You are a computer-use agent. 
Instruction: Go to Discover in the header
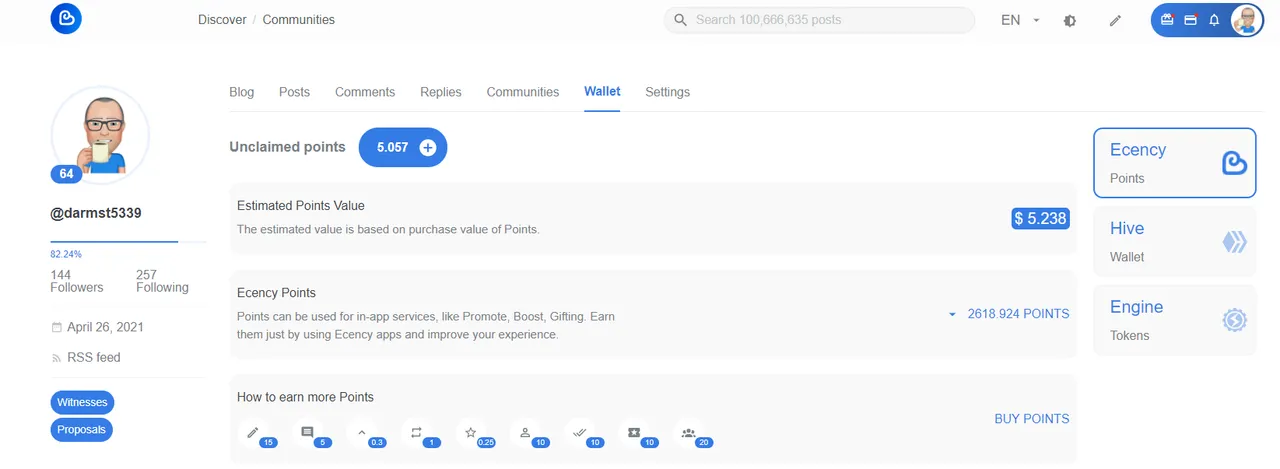click(x=222, y=20)
